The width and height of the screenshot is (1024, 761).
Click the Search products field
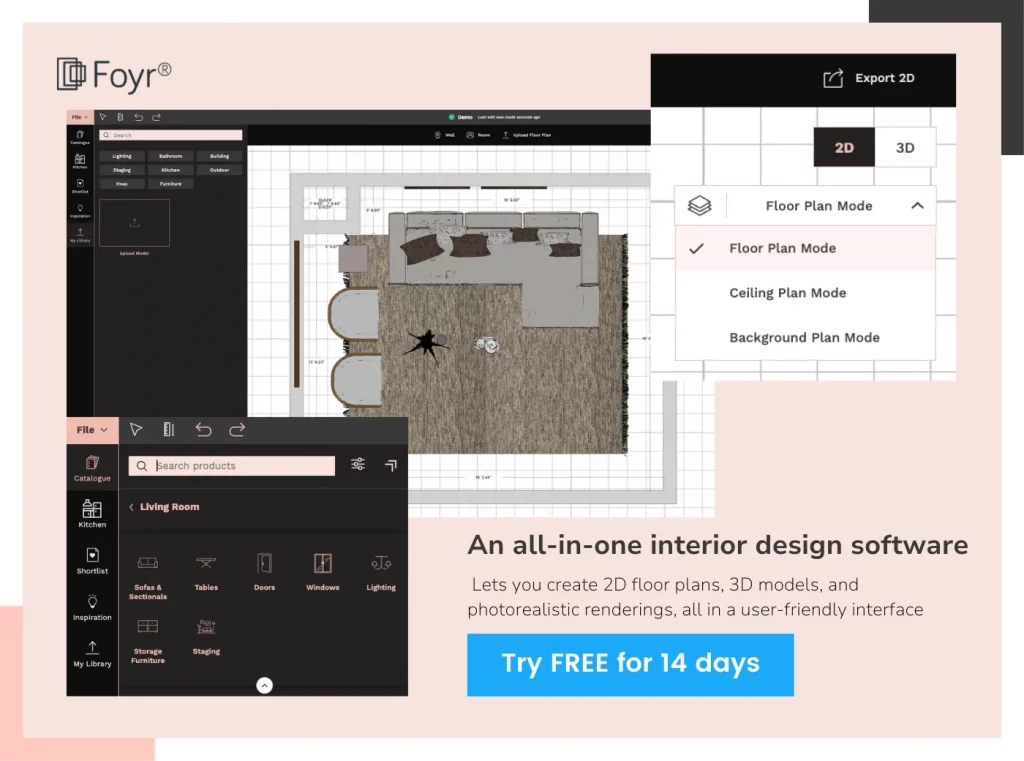232,466
